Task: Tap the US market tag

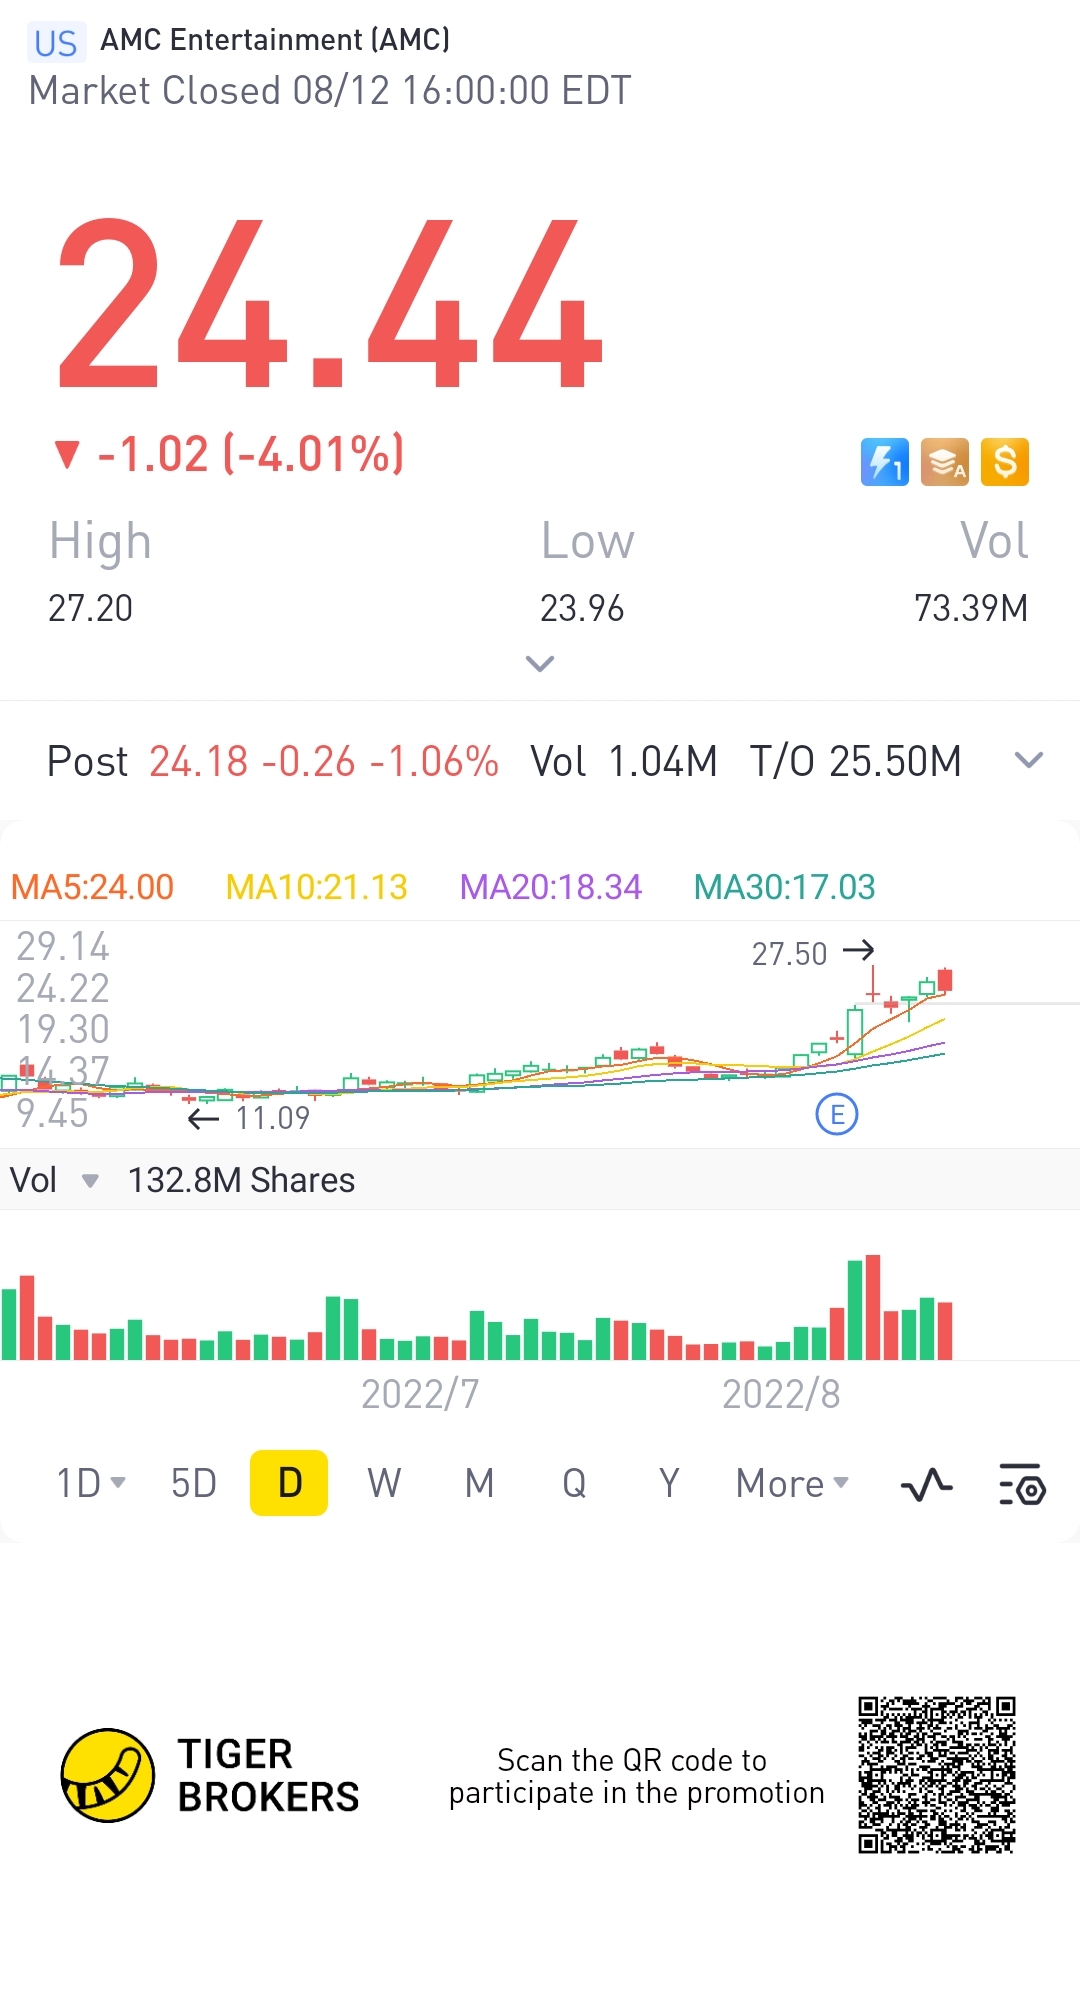Action: coord(55,43)
